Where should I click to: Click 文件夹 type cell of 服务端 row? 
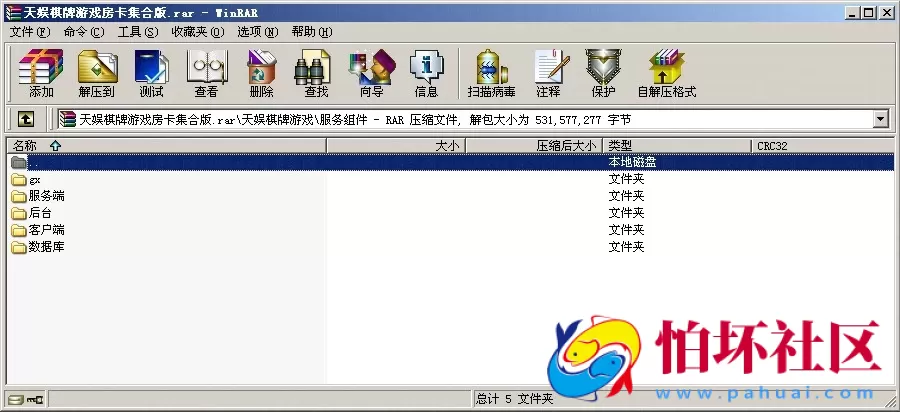[626, 196]
